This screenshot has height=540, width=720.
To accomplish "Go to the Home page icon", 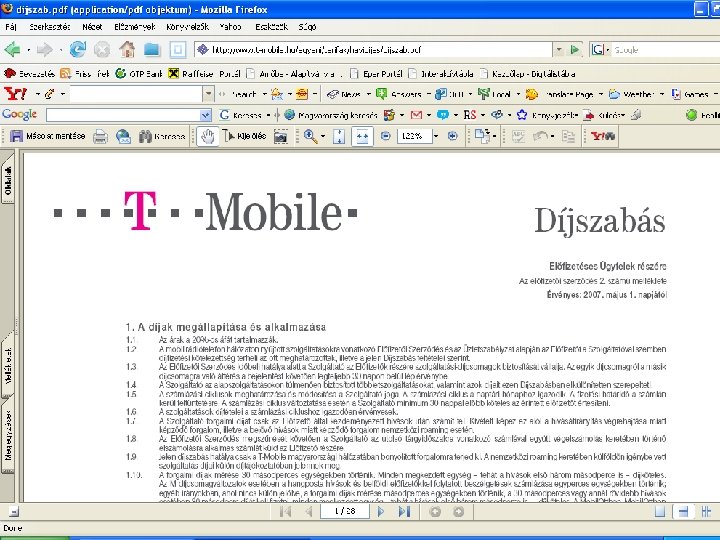I will [x=127, y=49].
